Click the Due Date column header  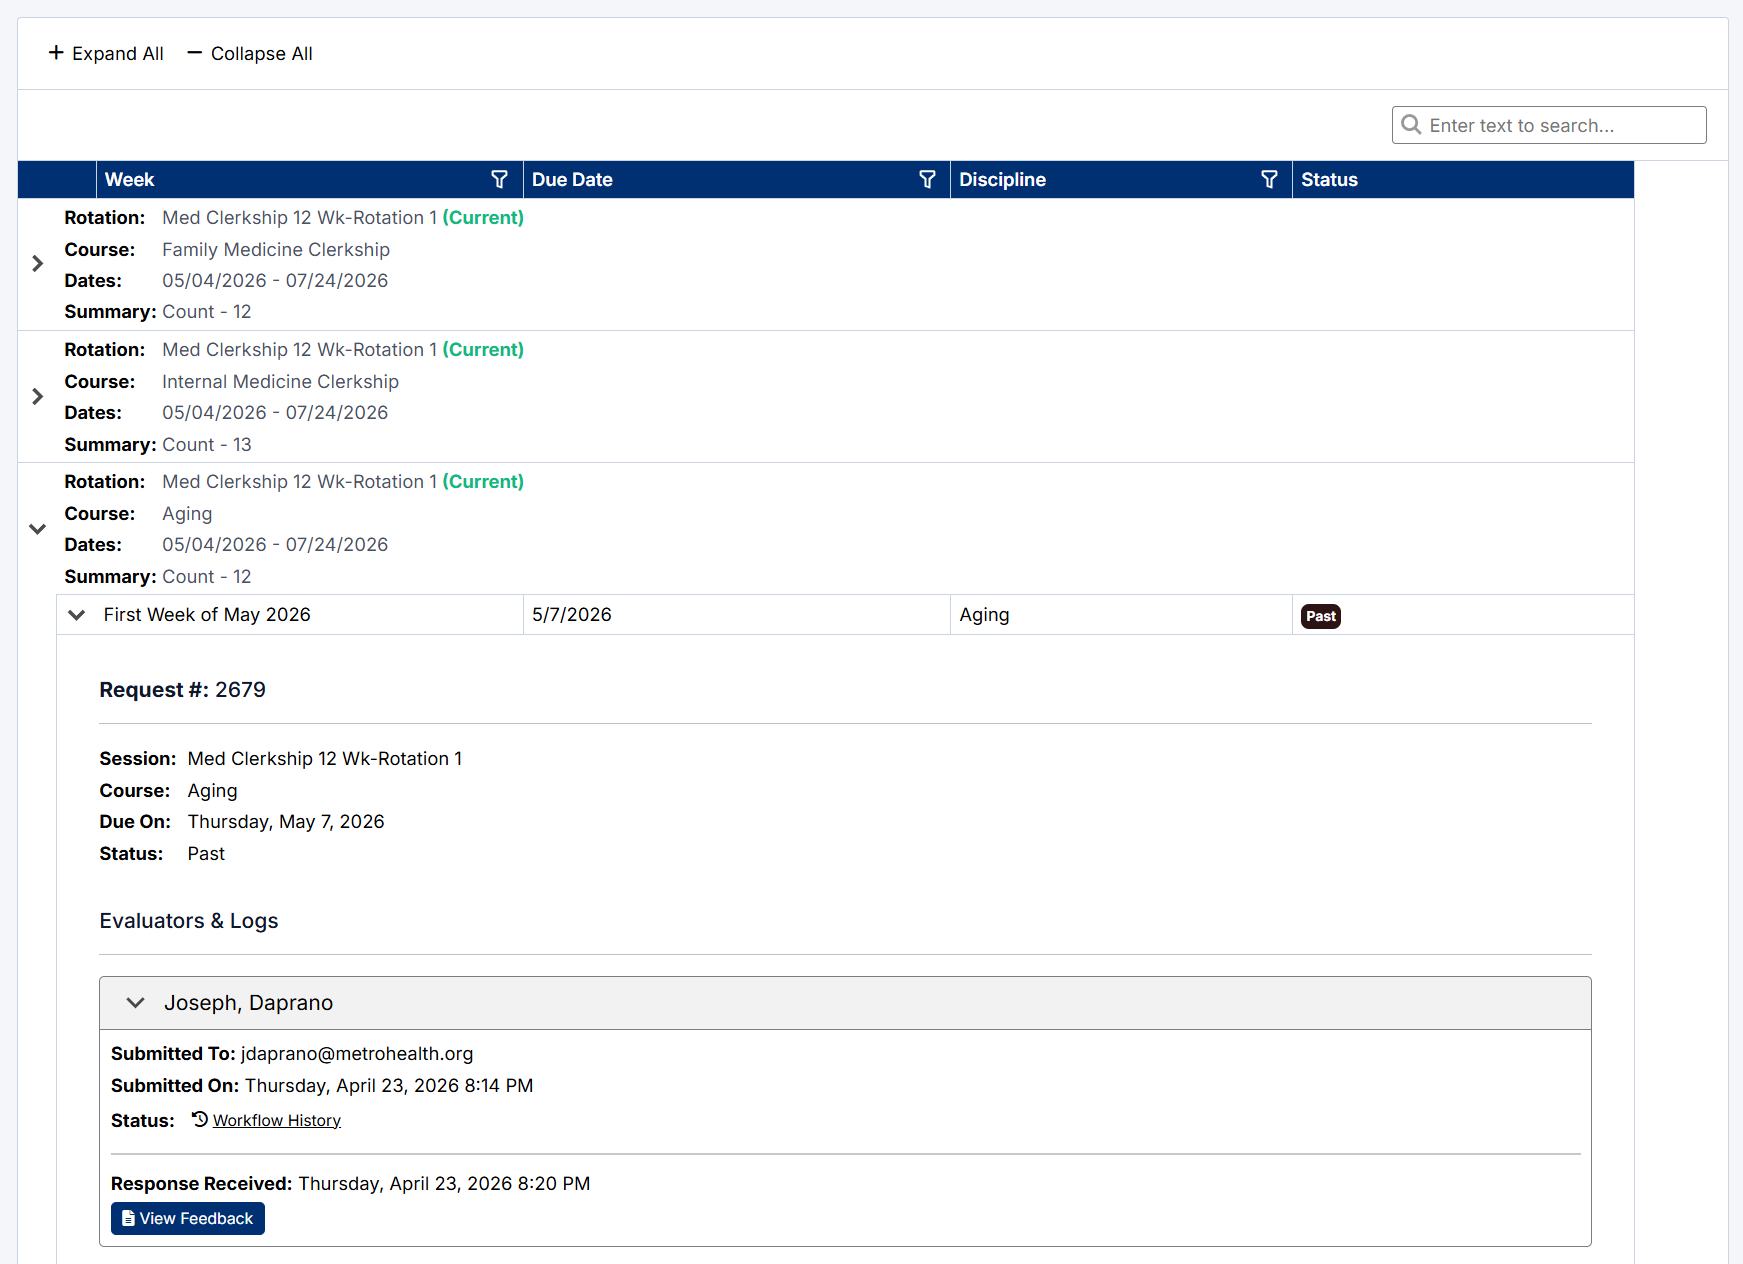tap(572, 180)
